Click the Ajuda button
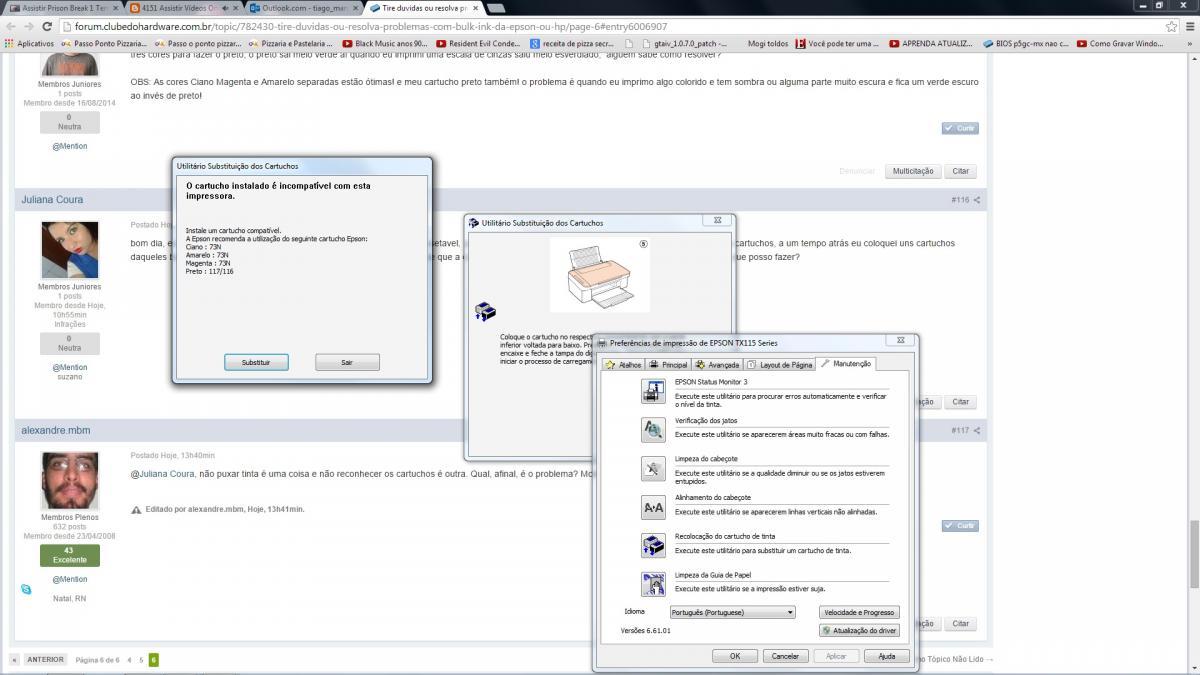This screenshot has height=675, width=1200. tap(887, 656)
